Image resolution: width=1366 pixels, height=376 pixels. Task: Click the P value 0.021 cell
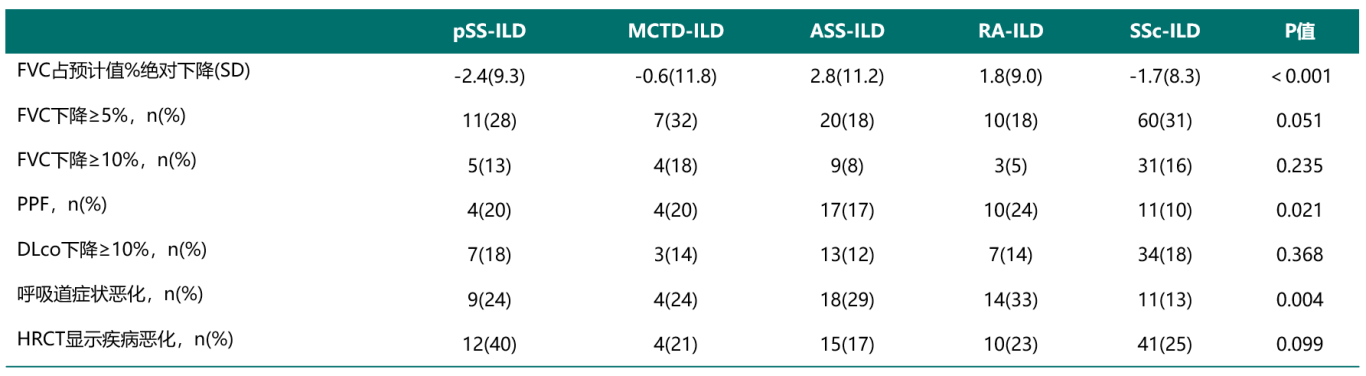tap(1300, 210)
